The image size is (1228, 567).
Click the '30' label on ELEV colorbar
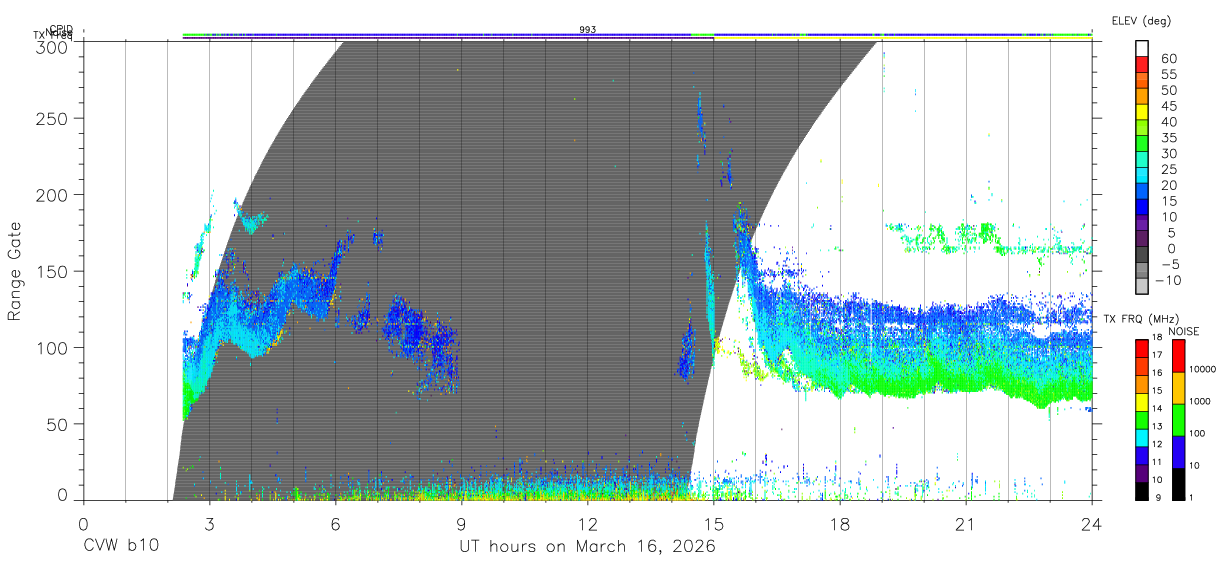[1168, 153]
